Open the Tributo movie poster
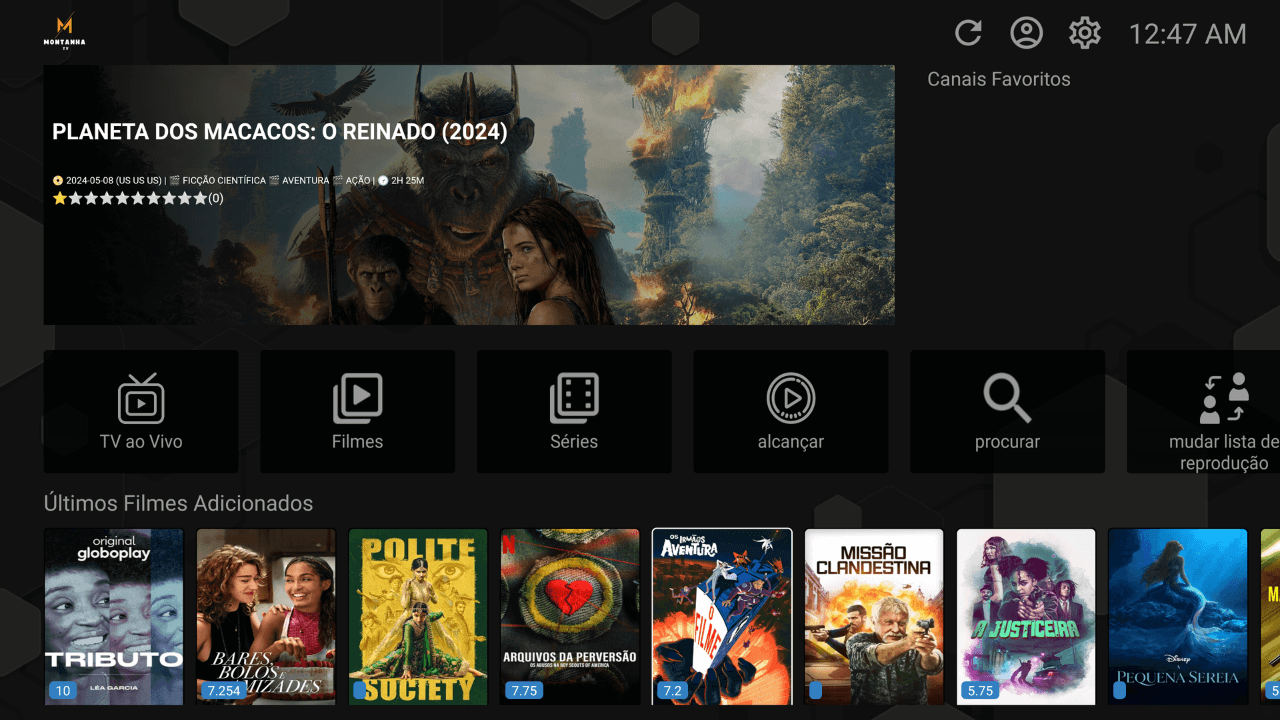The width and height of the screenshot is (1280, 720). [114, 617]
